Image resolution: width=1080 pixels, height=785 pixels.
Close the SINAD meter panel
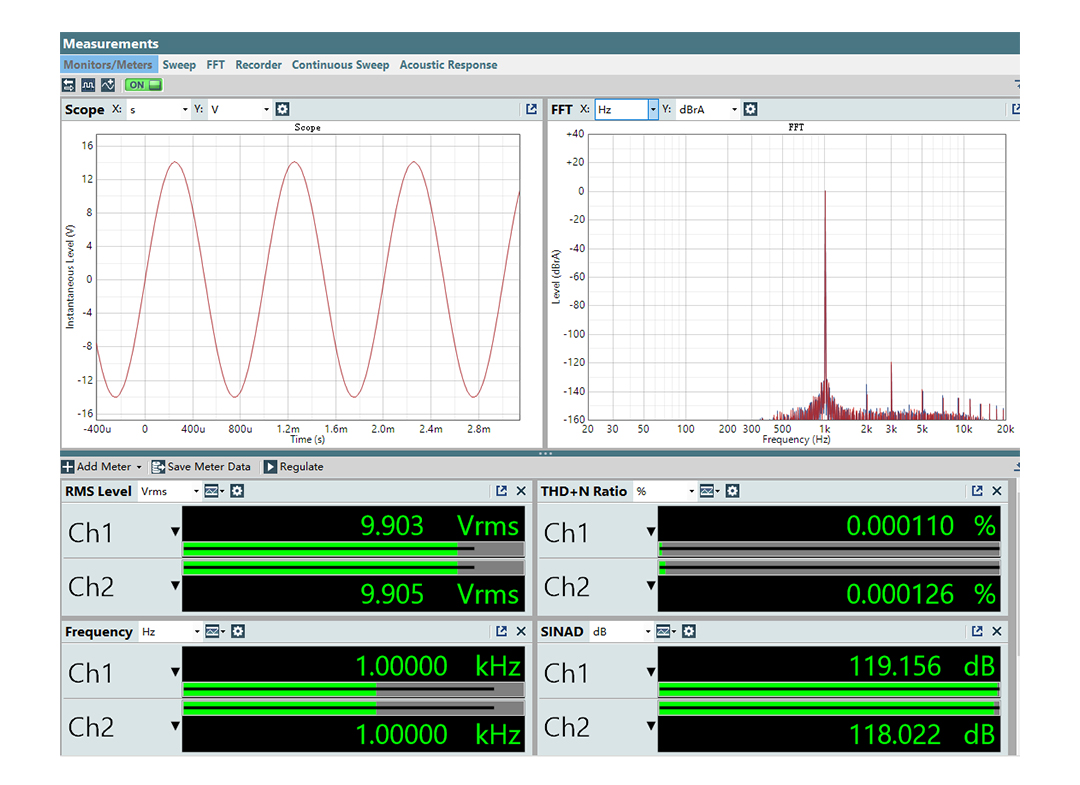coord(997,631)
